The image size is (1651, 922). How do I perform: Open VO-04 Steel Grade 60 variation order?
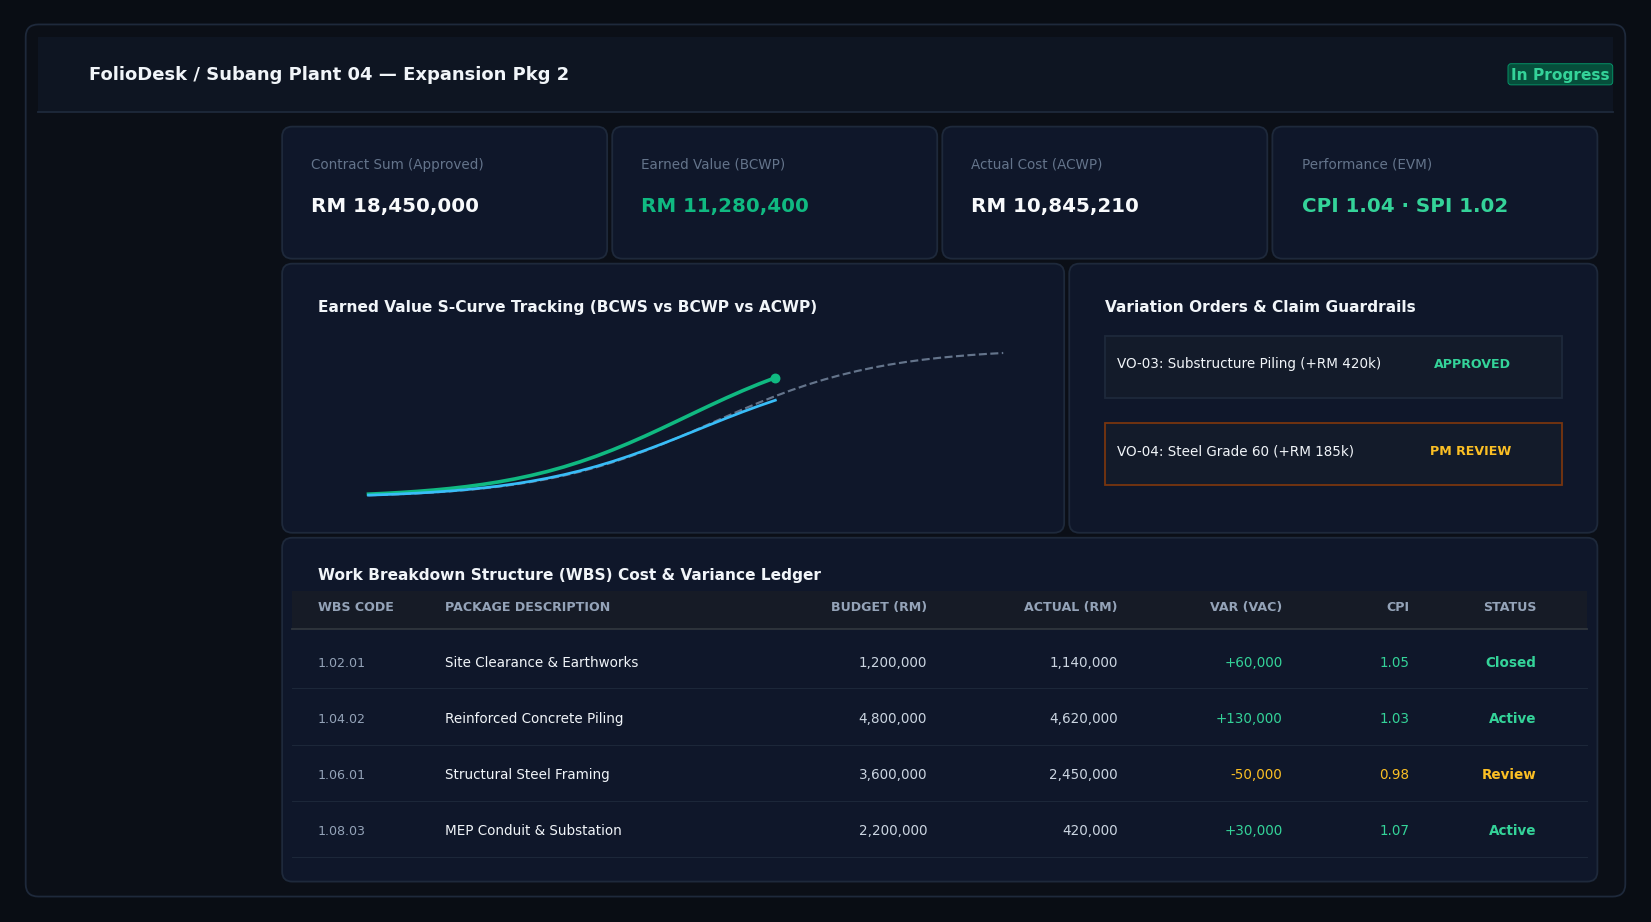coord(1333,453)
